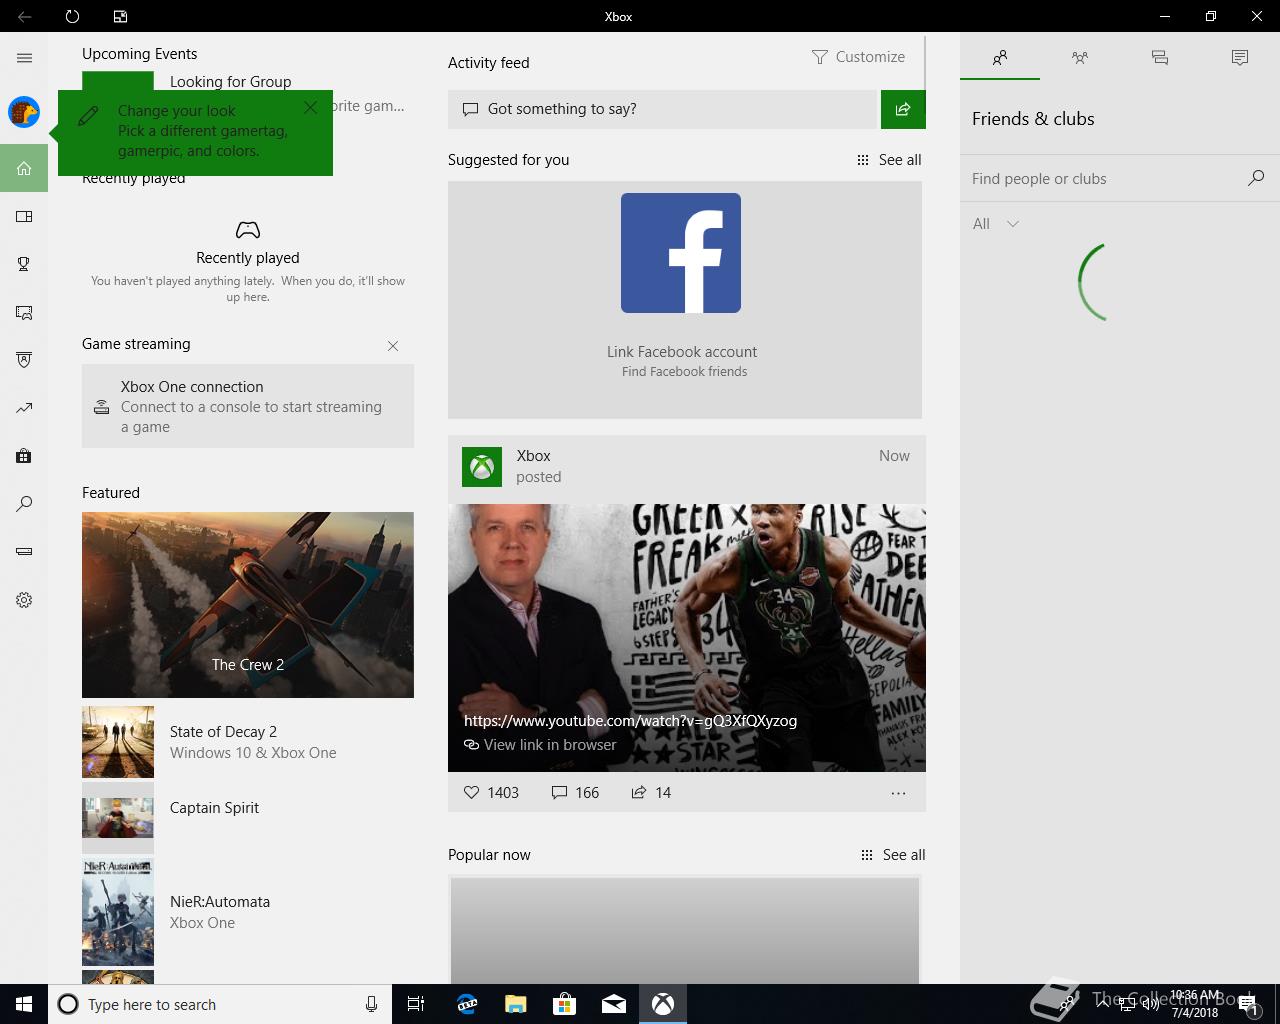Click the taskbar Type here to search box
The width and height of the screenshot is (1280, 1024).
220,1004
